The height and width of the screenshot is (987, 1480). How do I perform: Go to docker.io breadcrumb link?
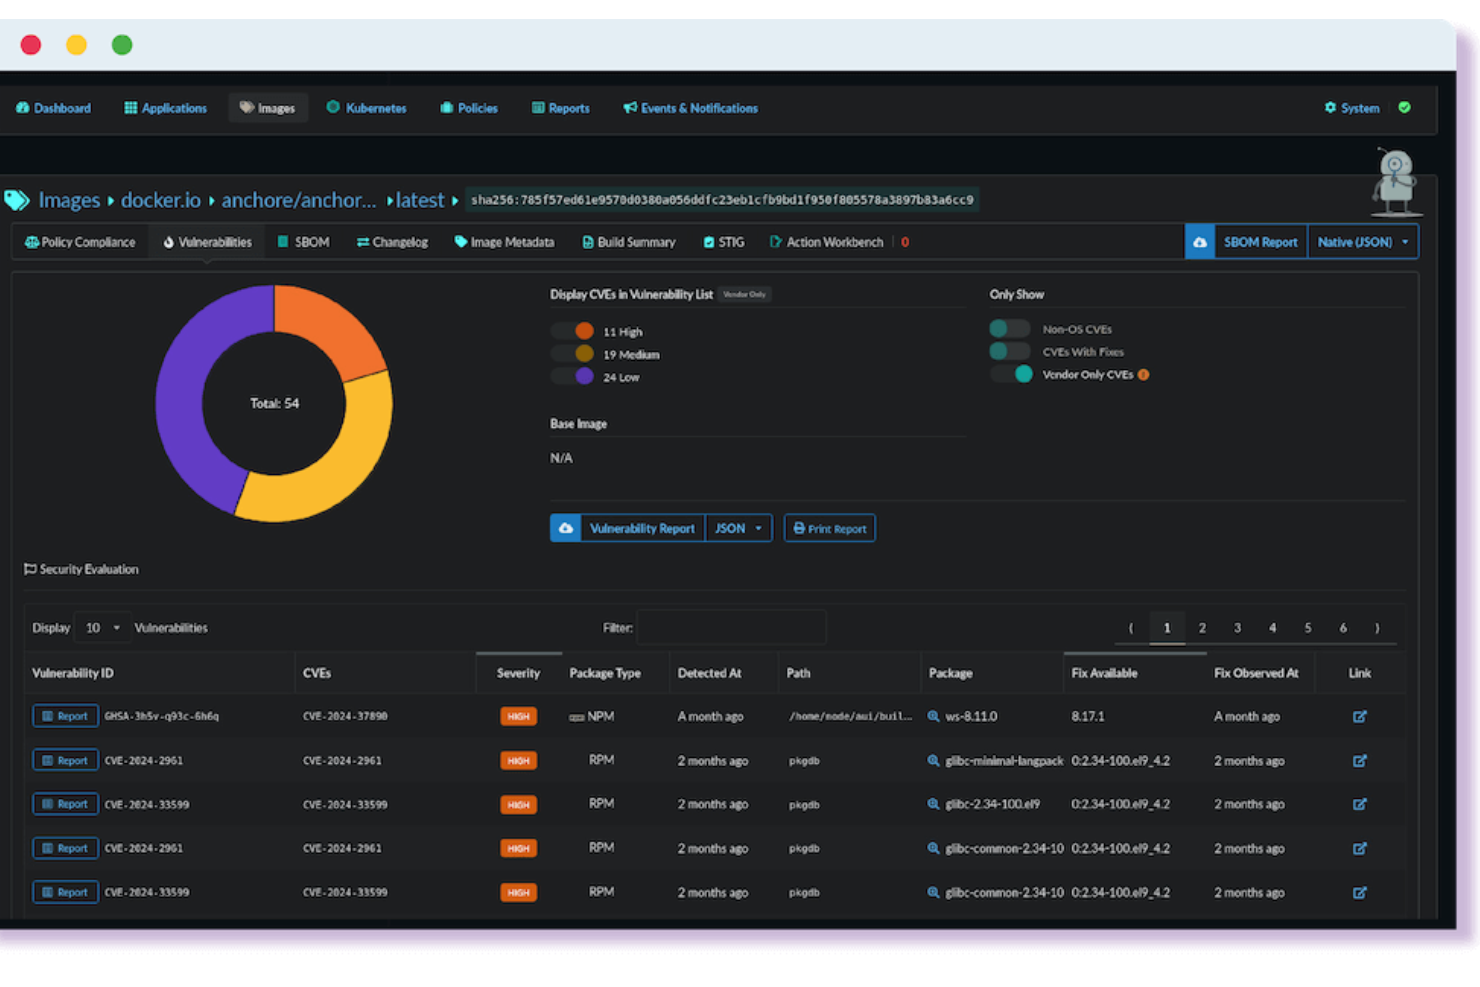click(161, 200)
